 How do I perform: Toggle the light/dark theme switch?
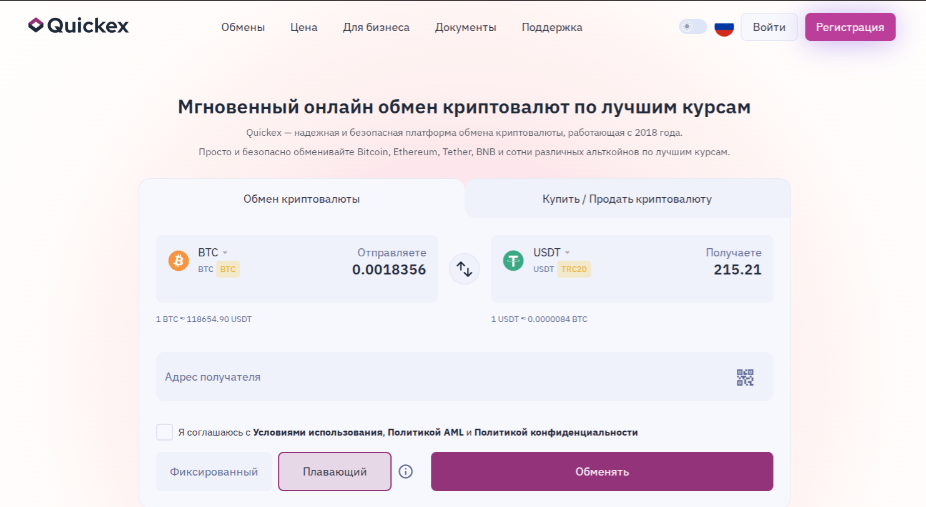click(x=693, y=27)
